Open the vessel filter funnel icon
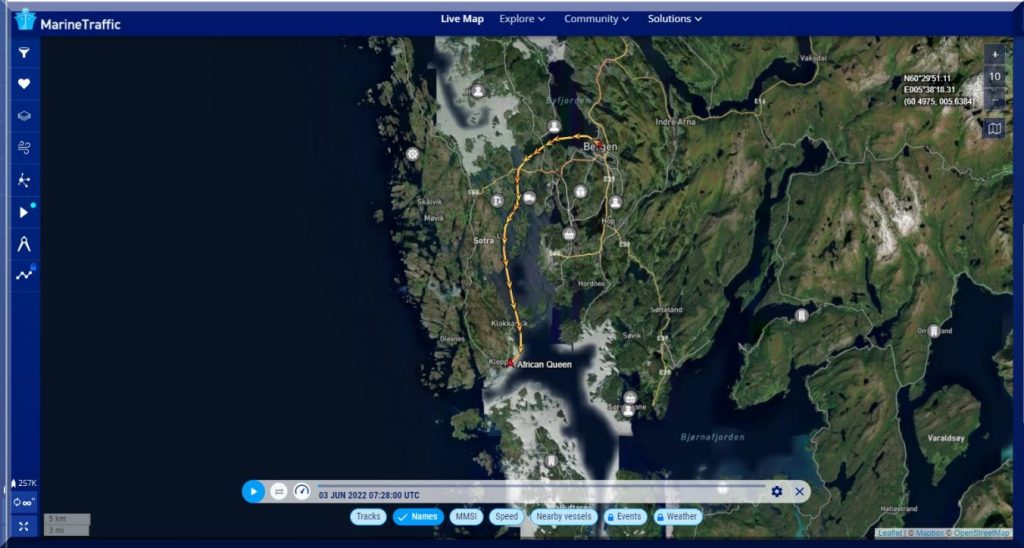Viewport: 1024px width, 548px height. click(x=25, y=53)
